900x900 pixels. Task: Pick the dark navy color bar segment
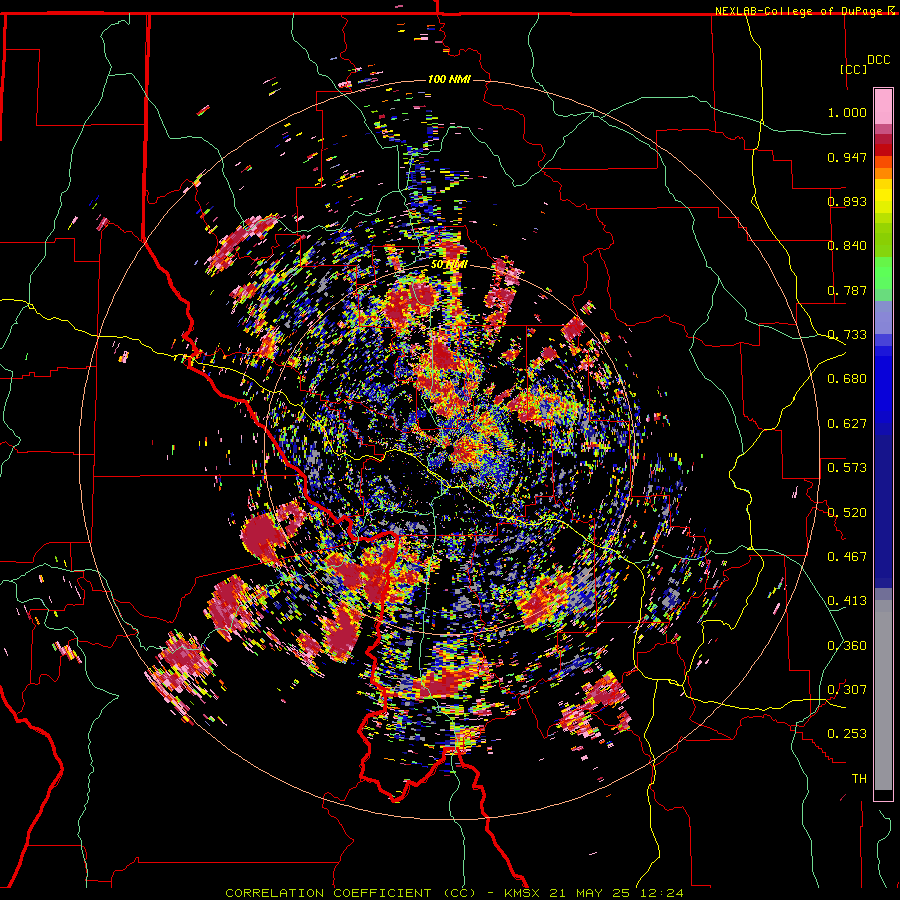point(883,505)
